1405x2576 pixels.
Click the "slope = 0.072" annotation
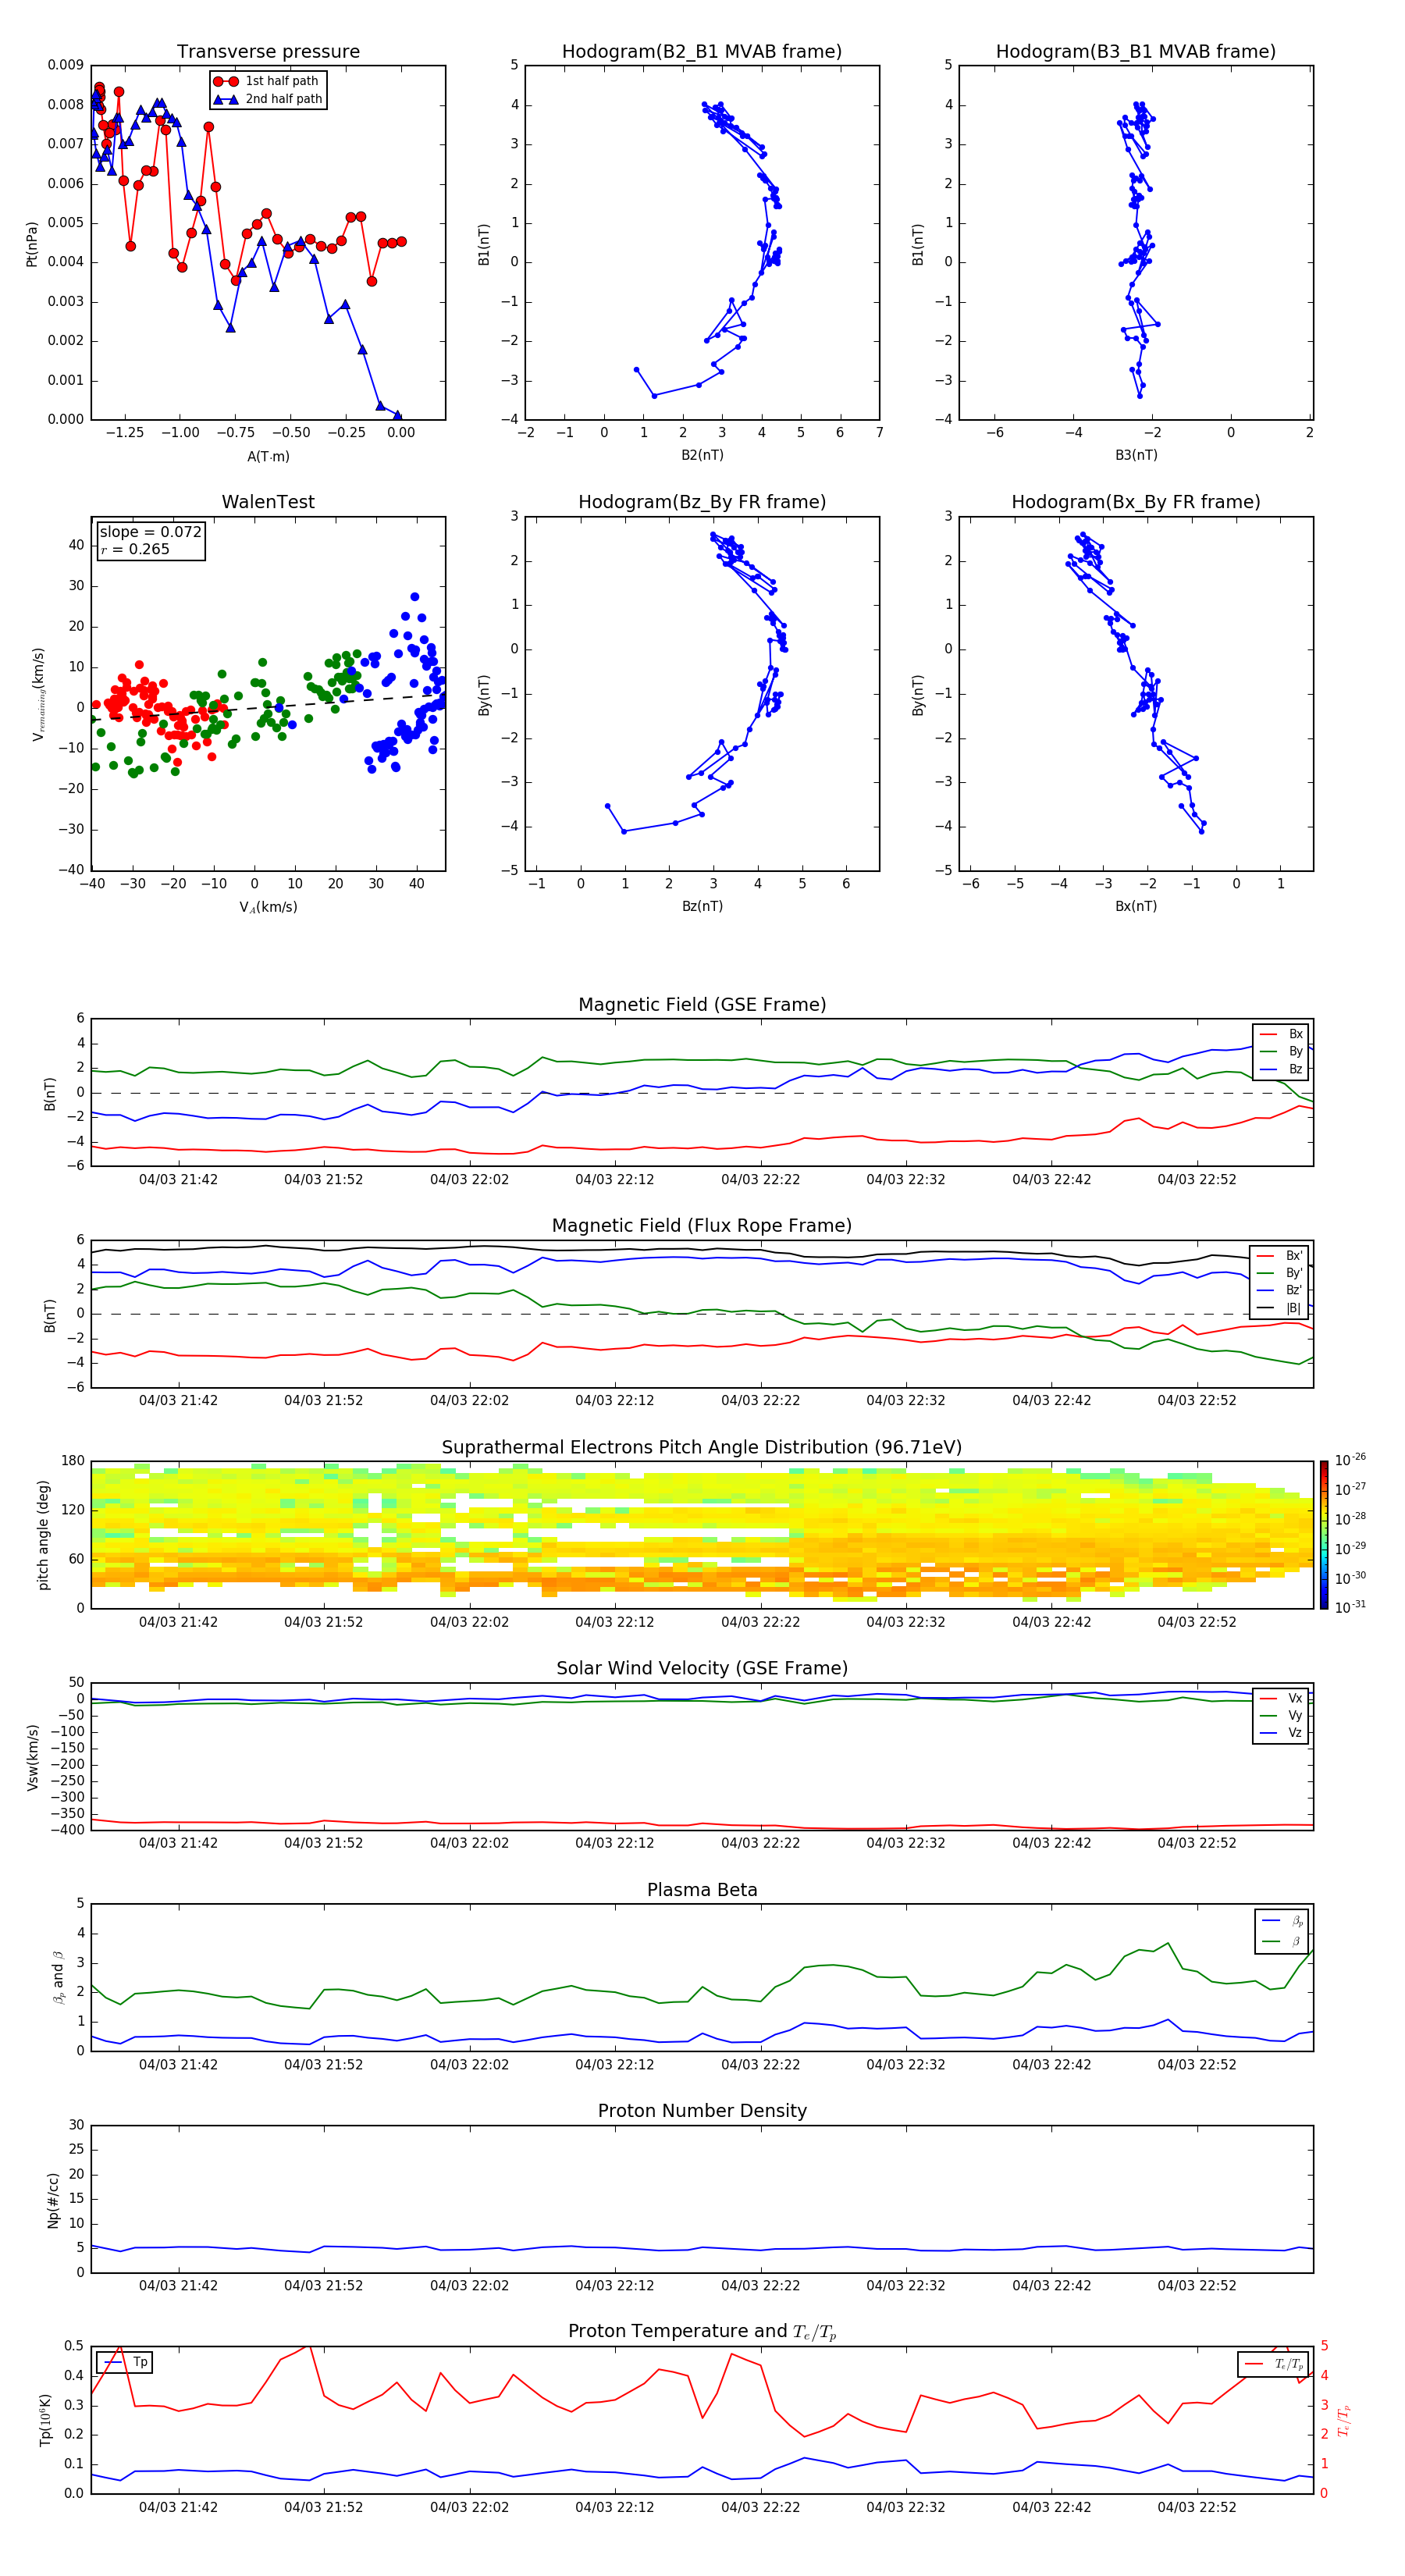point(150,532)
